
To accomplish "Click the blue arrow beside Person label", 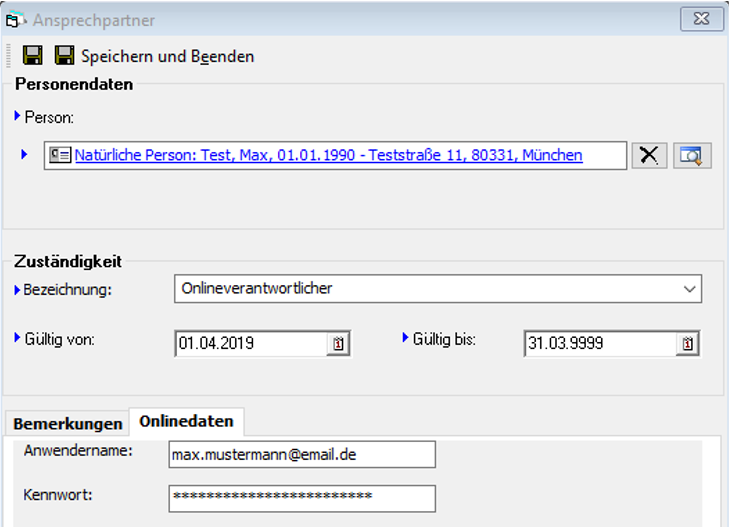I will pyautogui.click(x=18, y=116).
